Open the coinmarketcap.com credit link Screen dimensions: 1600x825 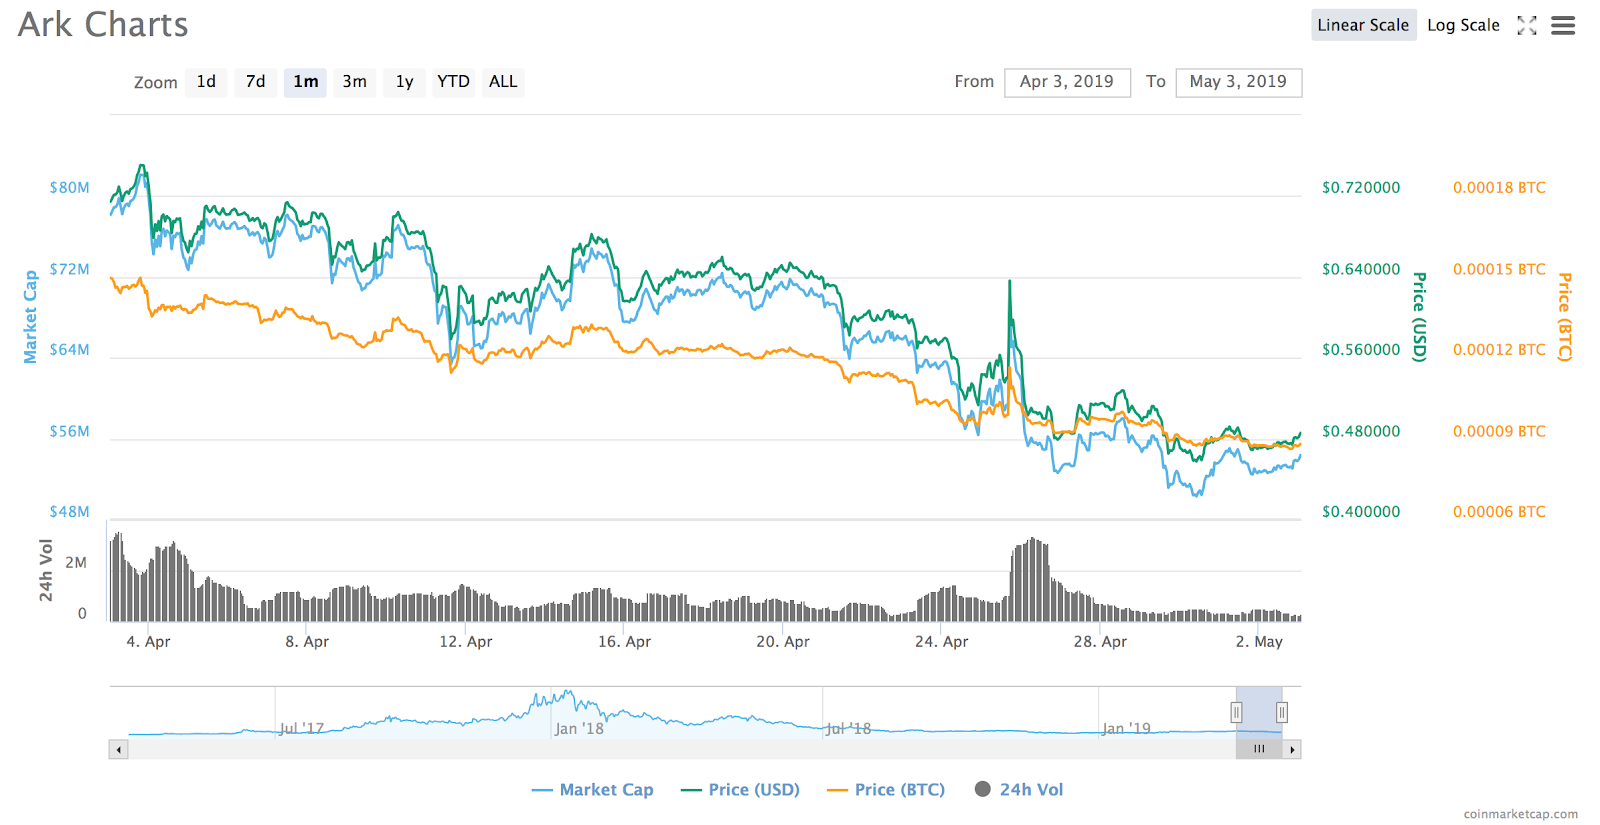coord(1521,814)
